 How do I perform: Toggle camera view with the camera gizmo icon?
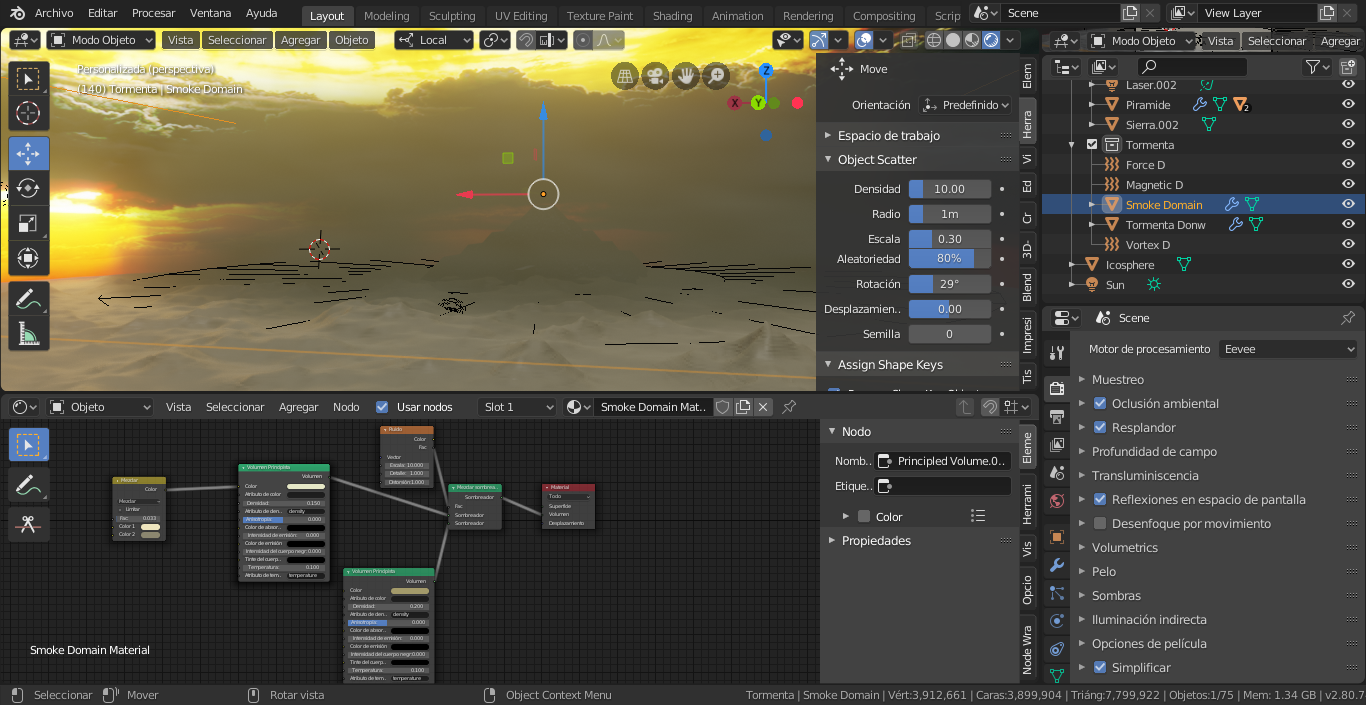click(655, 76)
